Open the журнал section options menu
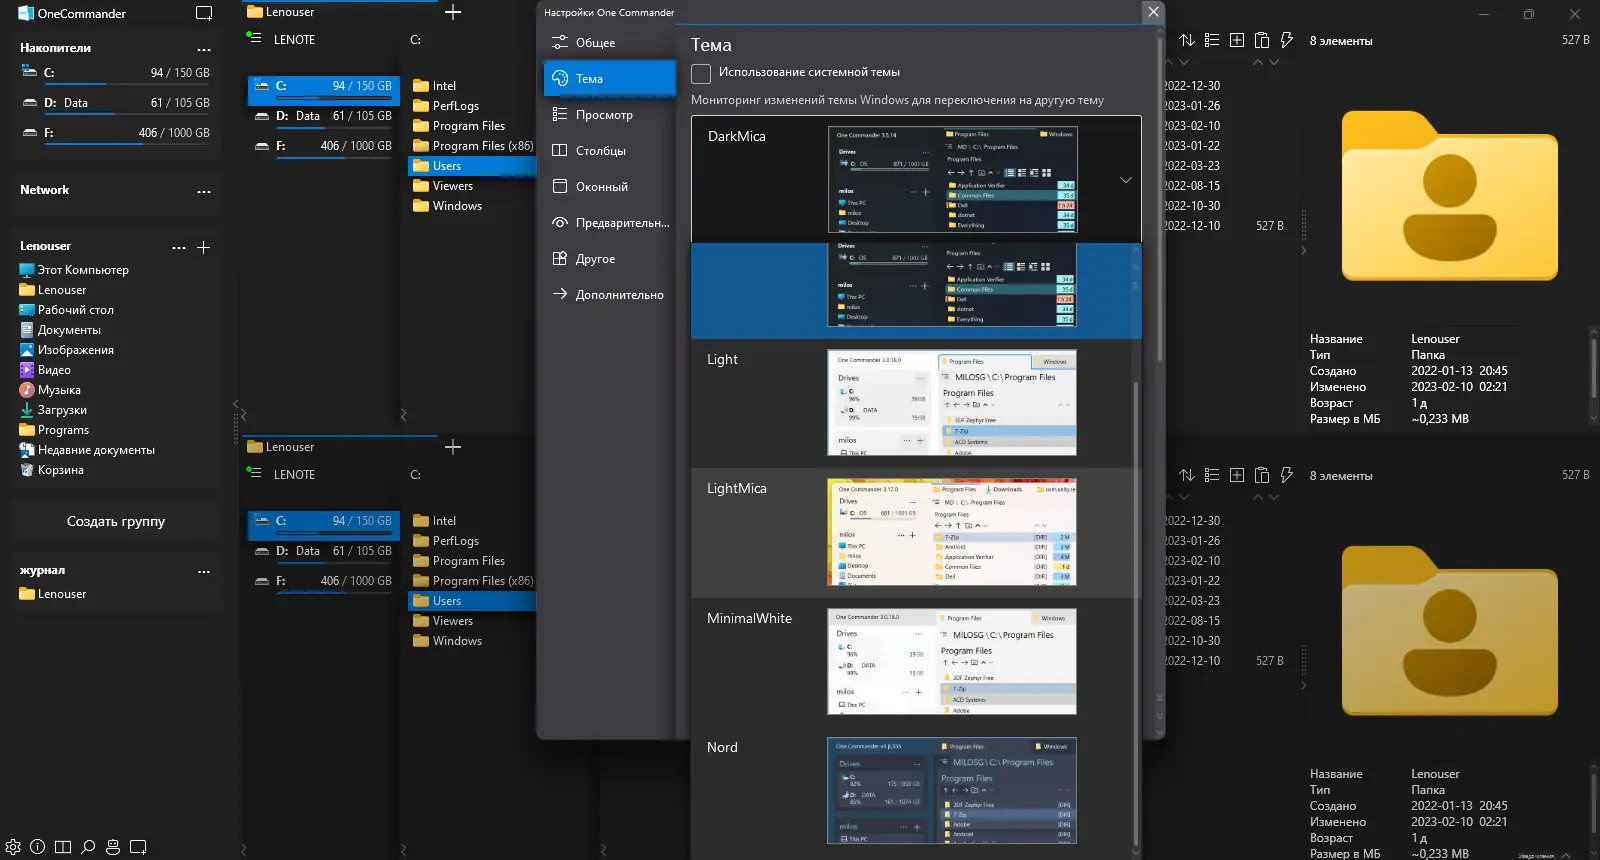Viewport: 1600px width, 860px height. click(x=204, y=572)
